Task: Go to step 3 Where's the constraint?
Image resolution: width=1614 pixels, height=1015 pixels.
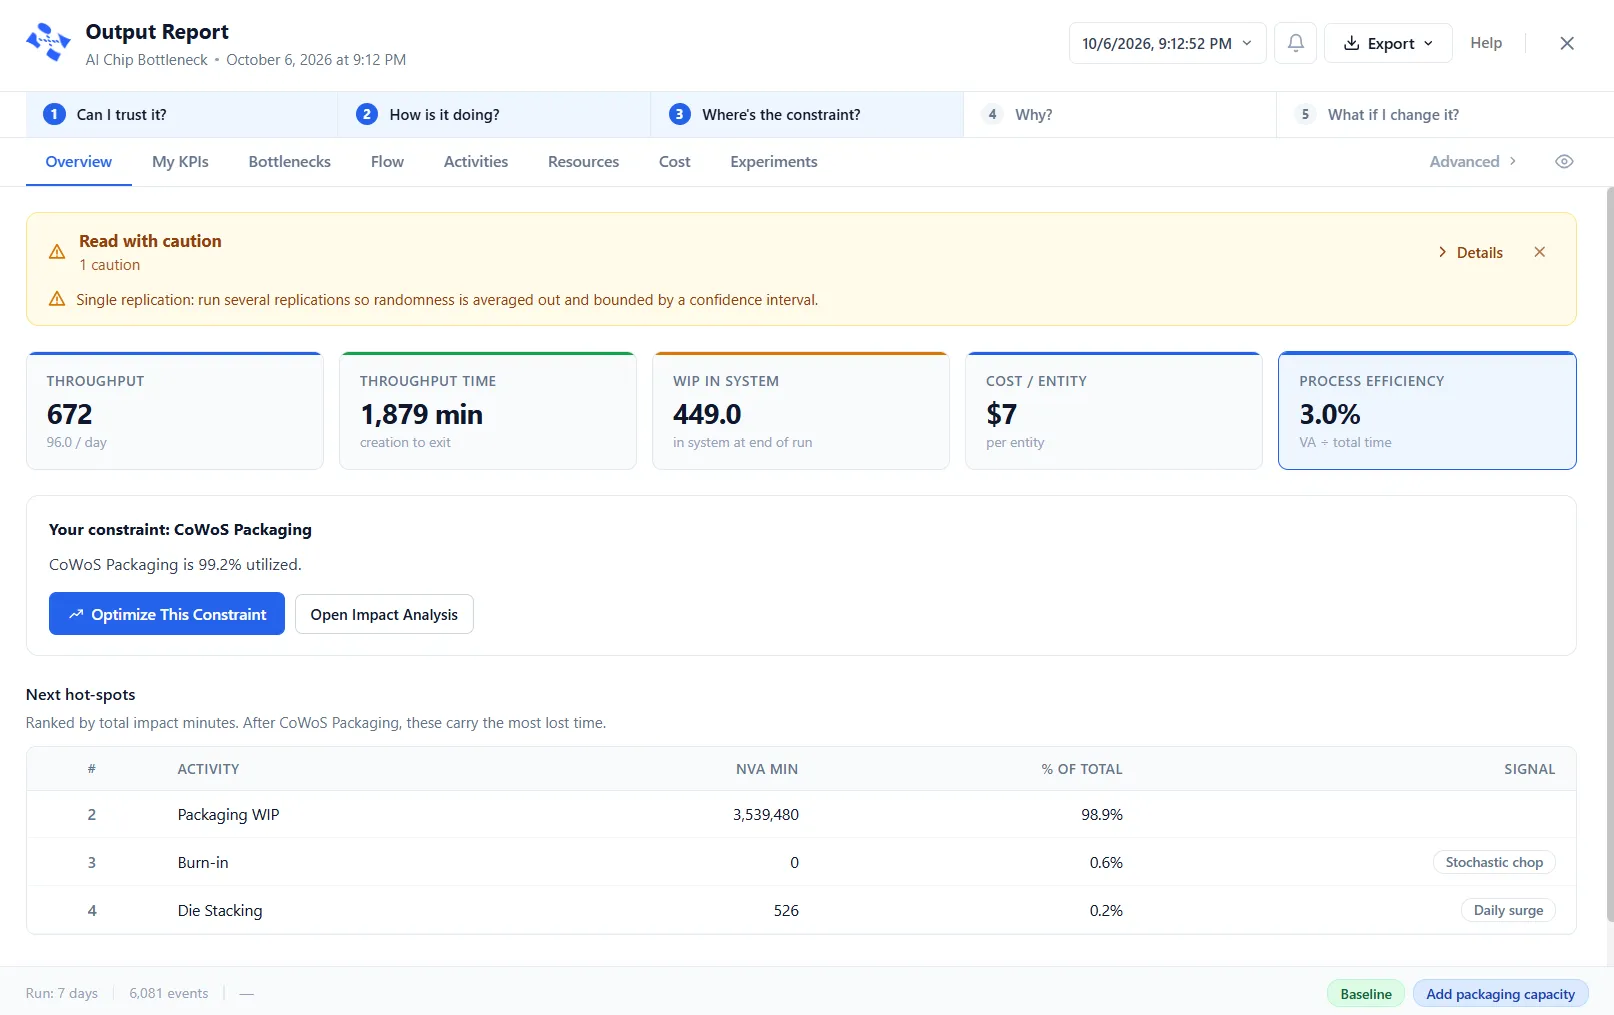Action: 807,114
